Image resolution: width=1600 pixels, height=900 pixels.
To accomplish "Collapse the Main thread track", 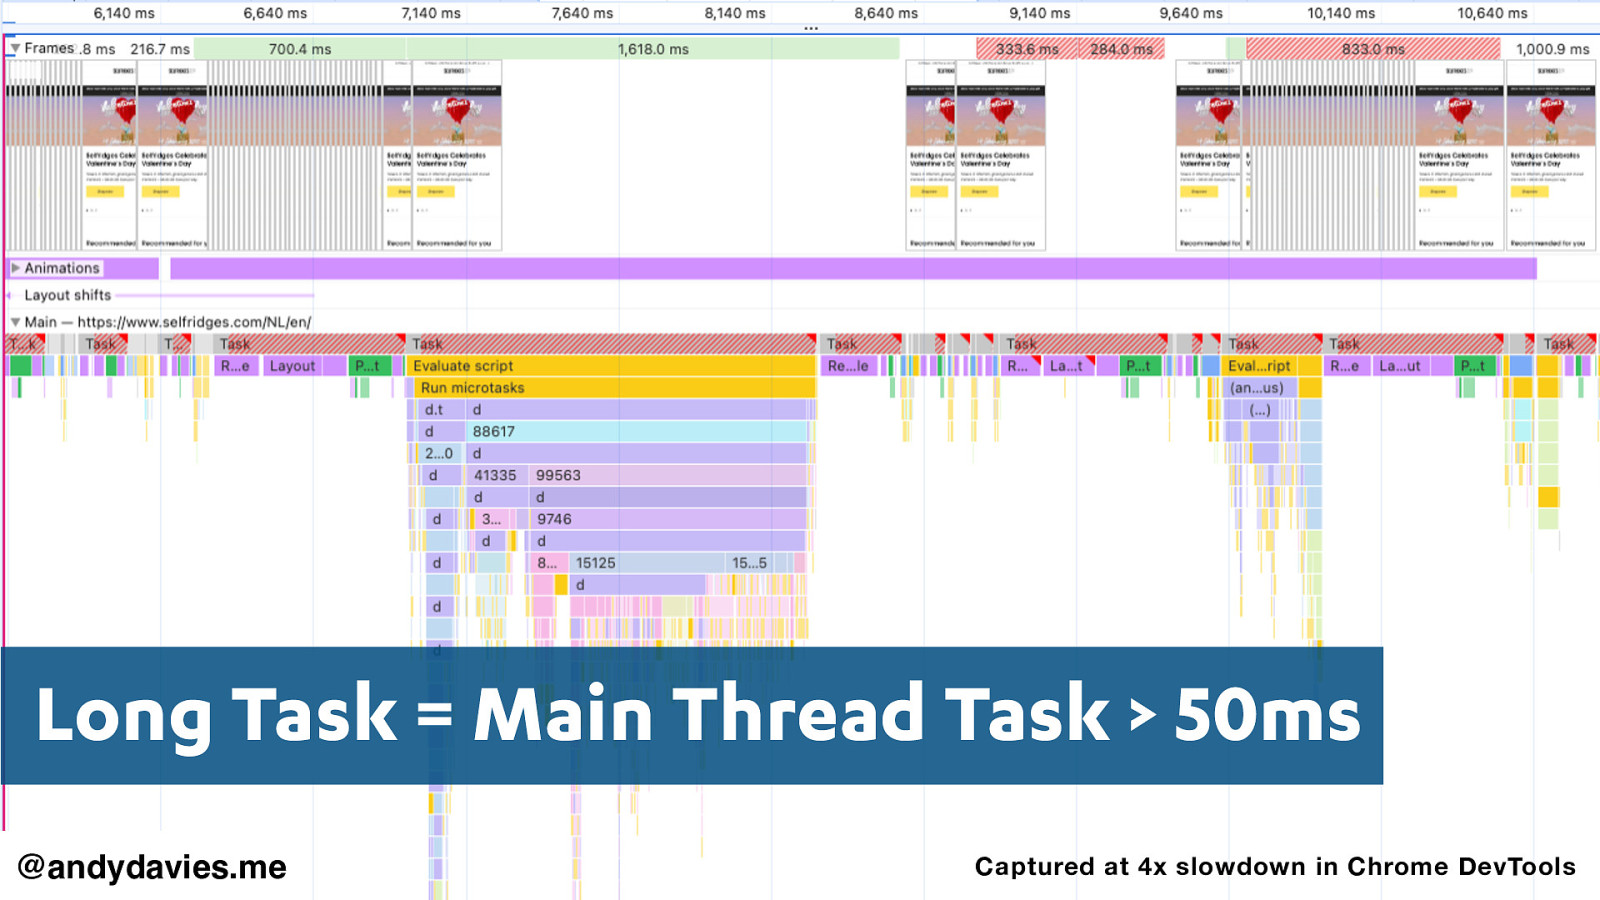I will pyautogui.click(x=15, y=322).
